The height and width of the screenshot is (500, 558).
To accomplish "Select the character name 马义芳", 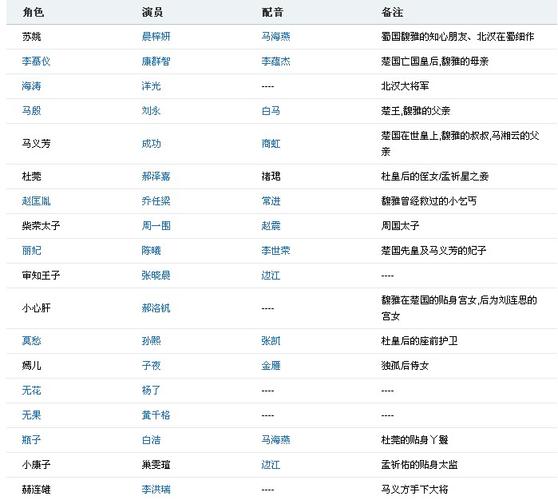I will 36,144.
